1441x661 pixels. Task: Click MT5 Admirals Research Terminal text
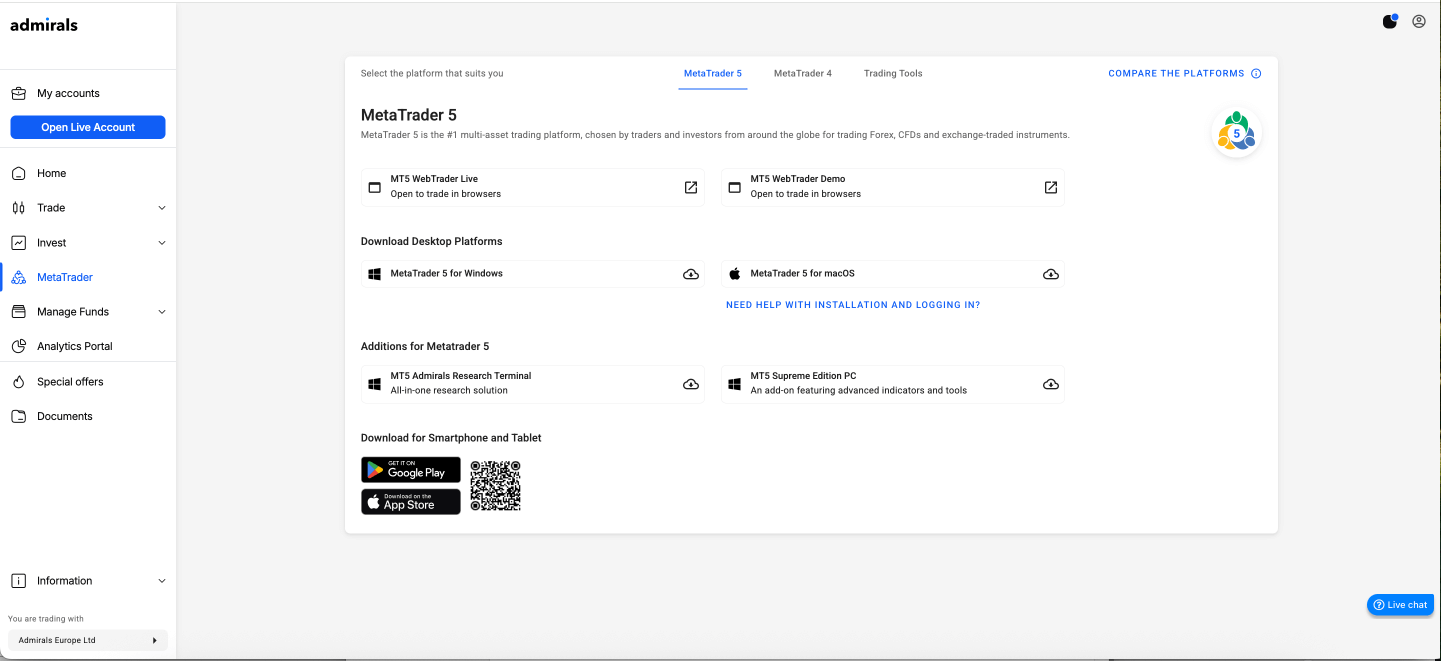click(x=461, y=376)
